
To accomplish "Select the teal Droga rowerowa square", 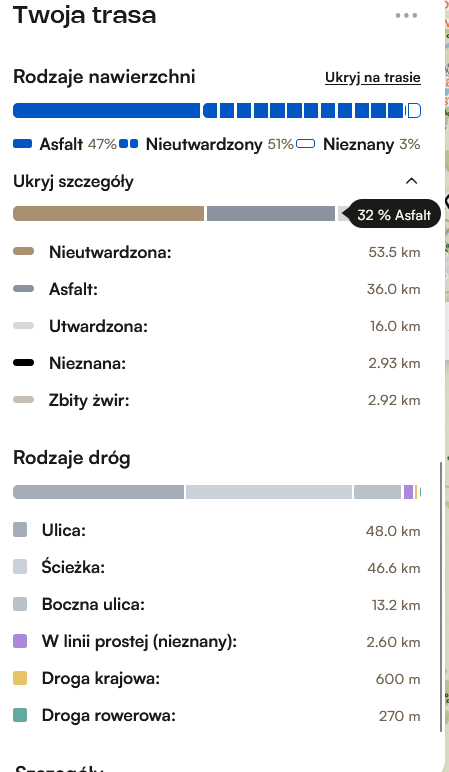I will click(20, 715).
